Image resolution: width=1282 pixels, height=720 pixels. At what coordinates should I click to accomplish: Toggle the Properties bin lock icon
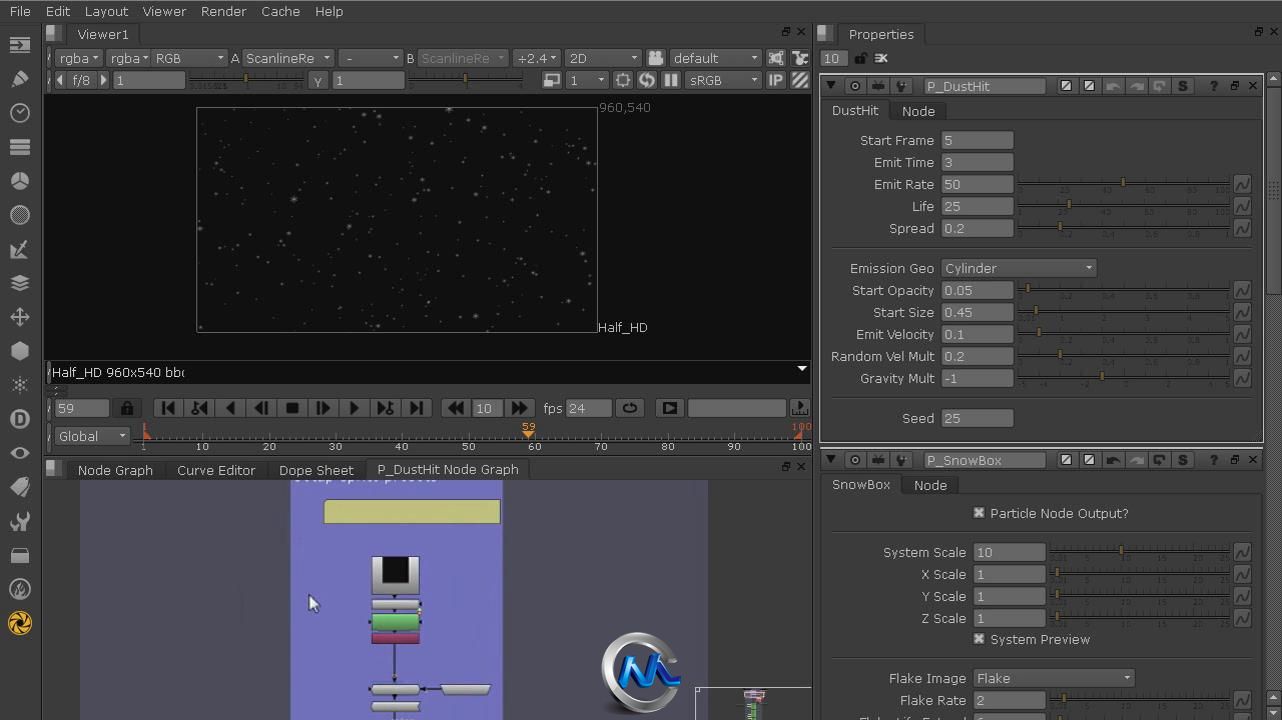pos(861,58)
